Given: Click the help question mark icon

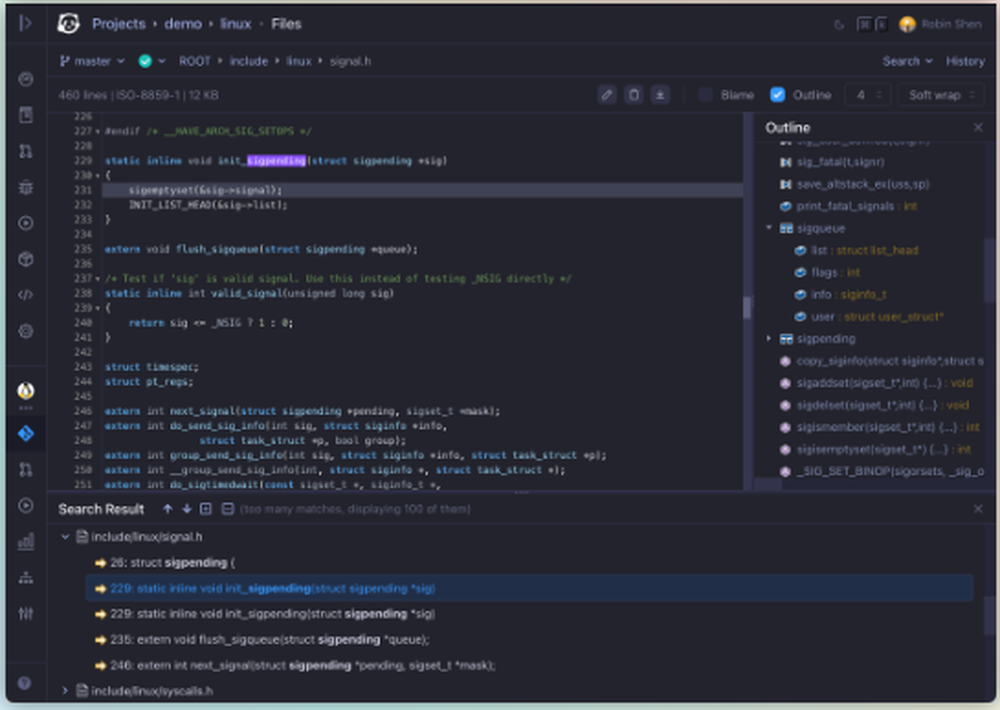Looking at the screenshot, I should click(x=24, y=683).
